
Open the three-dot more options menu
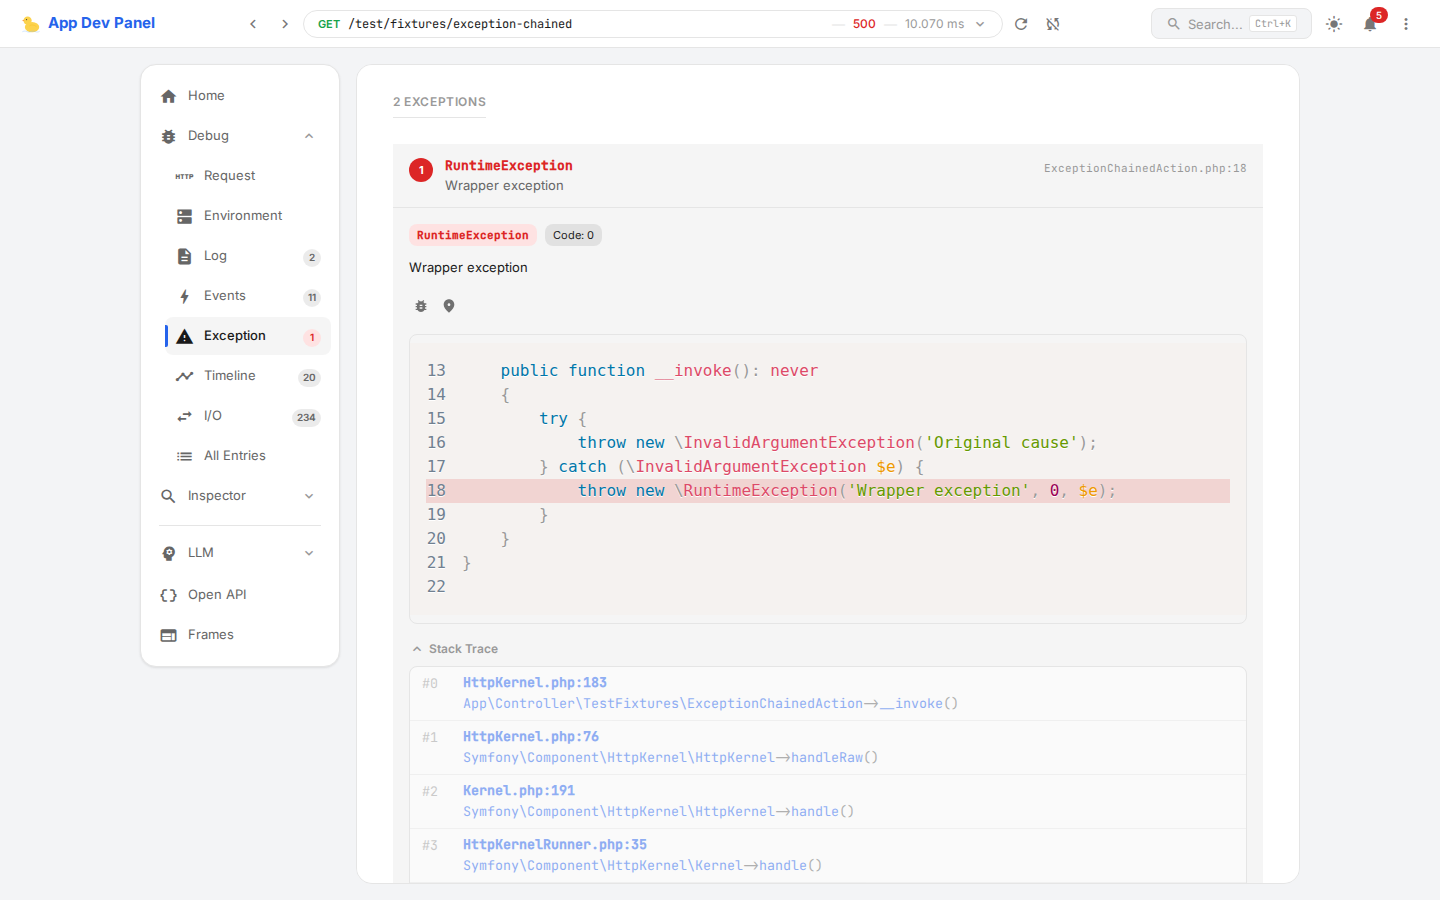pos(1406,24)
